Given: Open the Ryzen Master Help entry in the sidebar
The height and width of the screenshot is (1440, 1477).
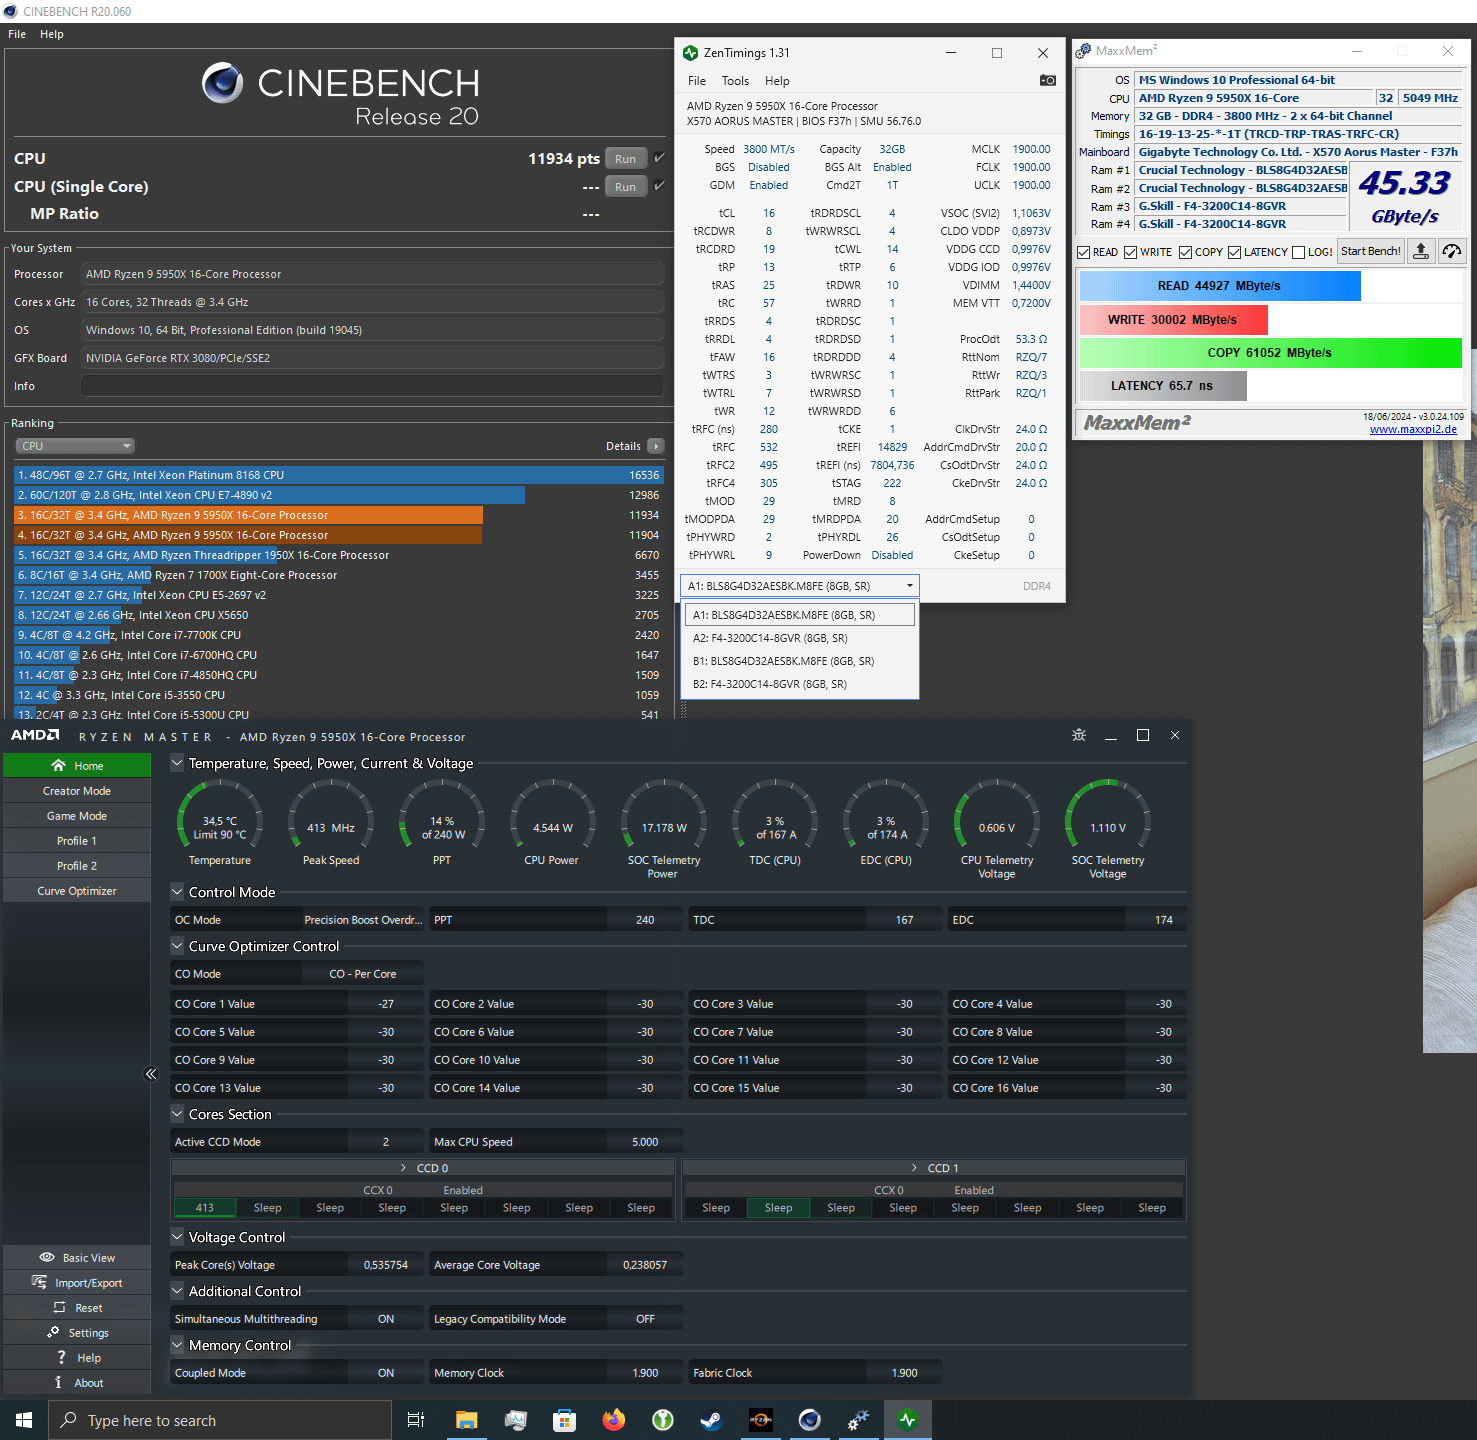Looking at the screenshot, I should pyautogui.click(x=77, y=1358).
